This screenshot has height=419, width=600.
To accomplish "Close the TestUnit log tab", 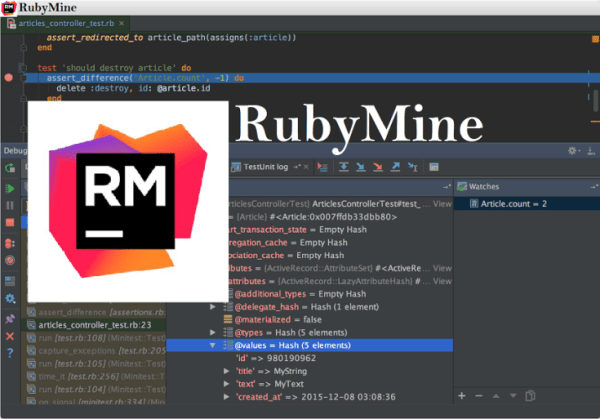I will [306, 167].
